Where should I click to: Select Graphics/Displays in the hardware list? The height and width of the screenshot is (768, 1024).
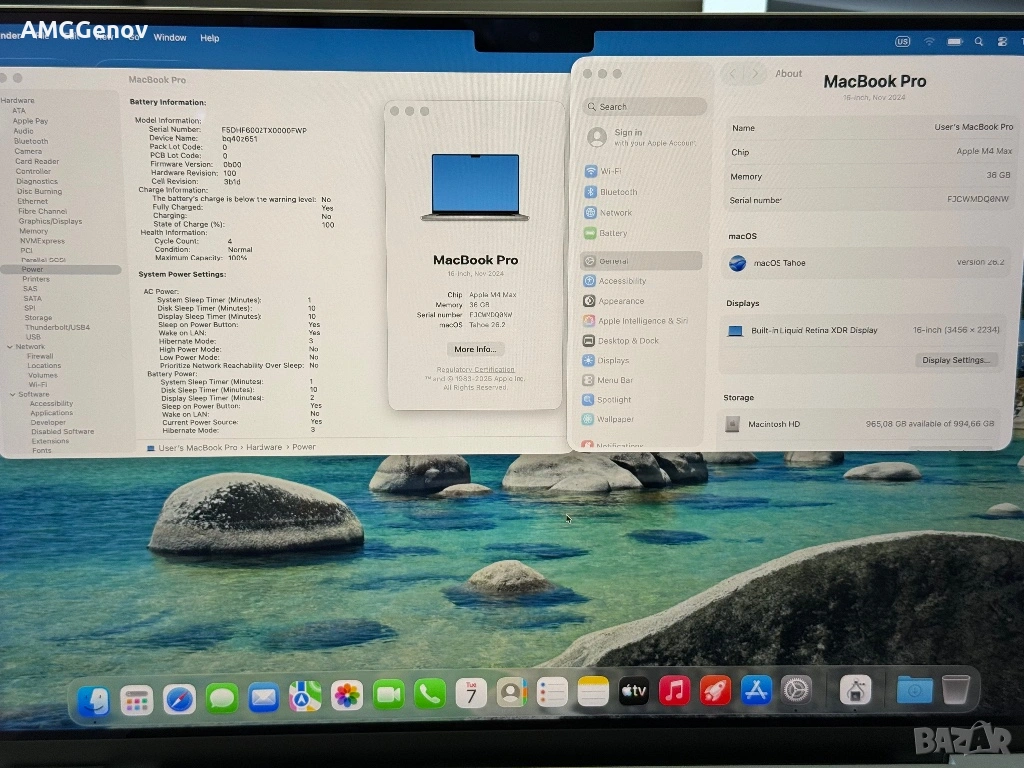pos(50,221)
